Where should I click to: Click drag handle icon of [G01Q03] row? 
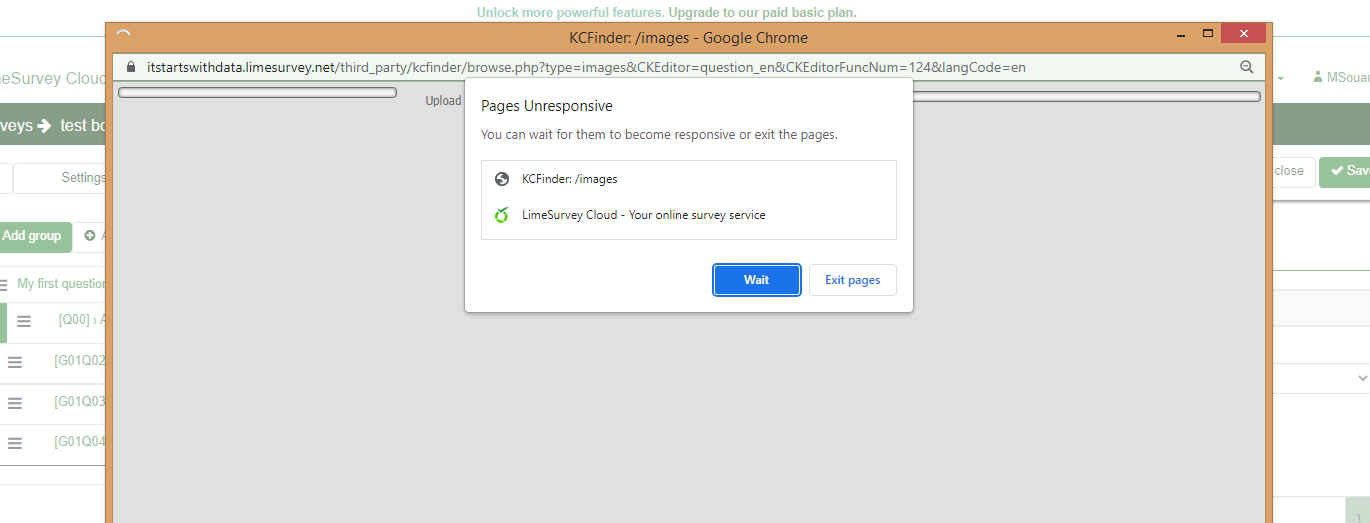coord(15,403)
